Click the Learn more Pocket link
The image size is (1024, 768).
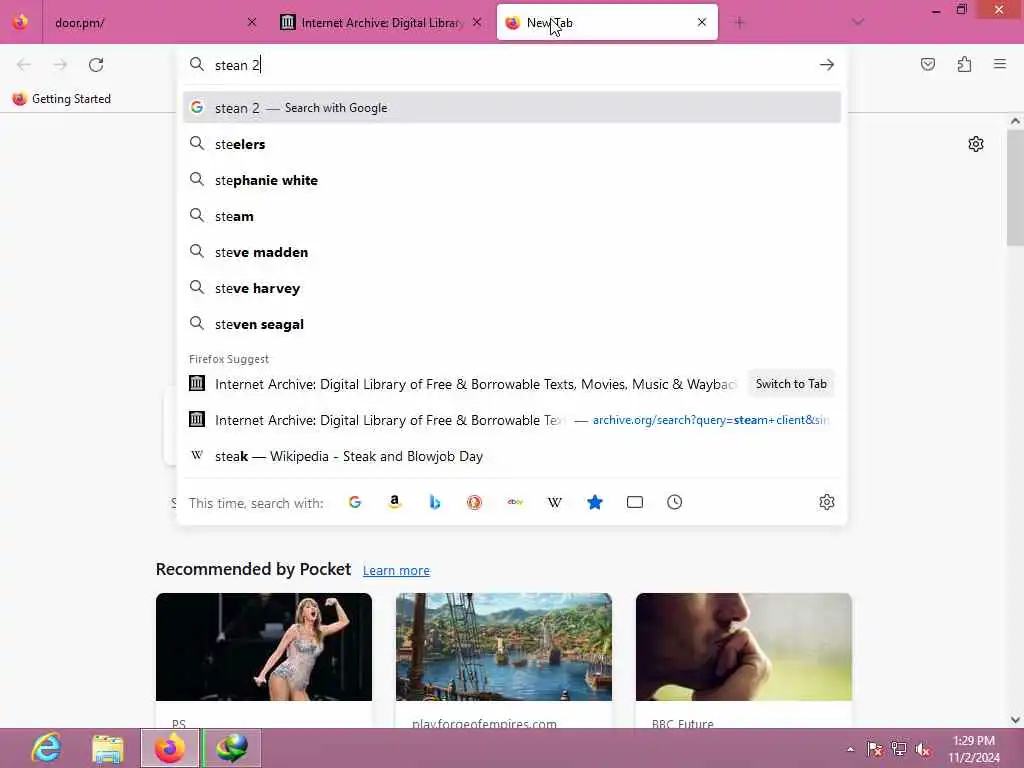click(x=396, y=570)
